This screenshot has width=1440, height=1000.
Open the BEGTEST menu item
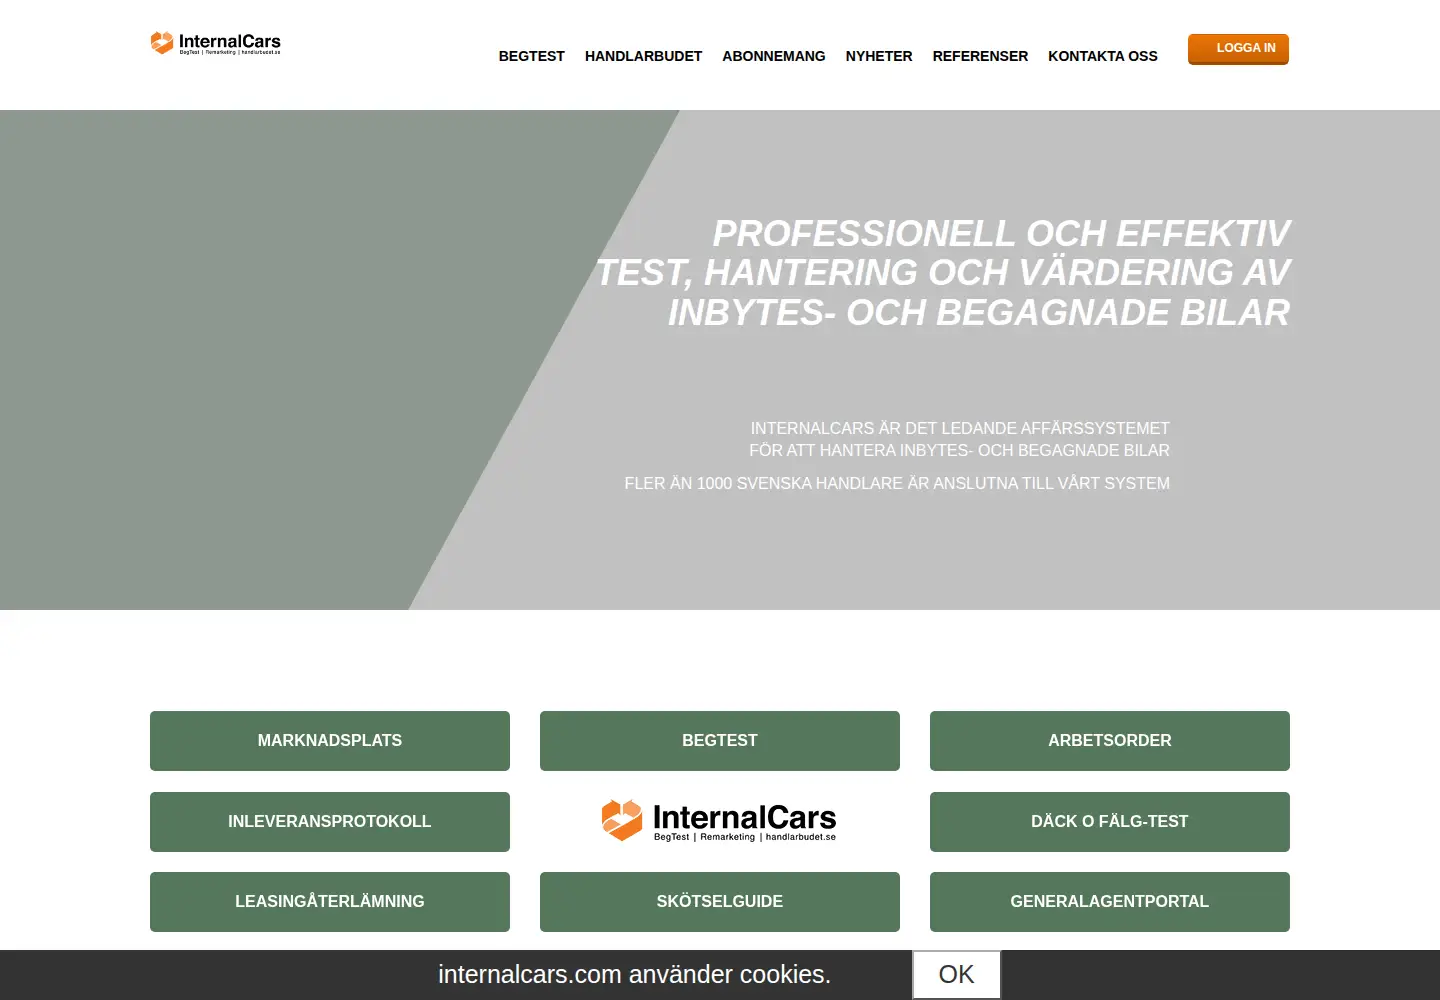(531, 56)
